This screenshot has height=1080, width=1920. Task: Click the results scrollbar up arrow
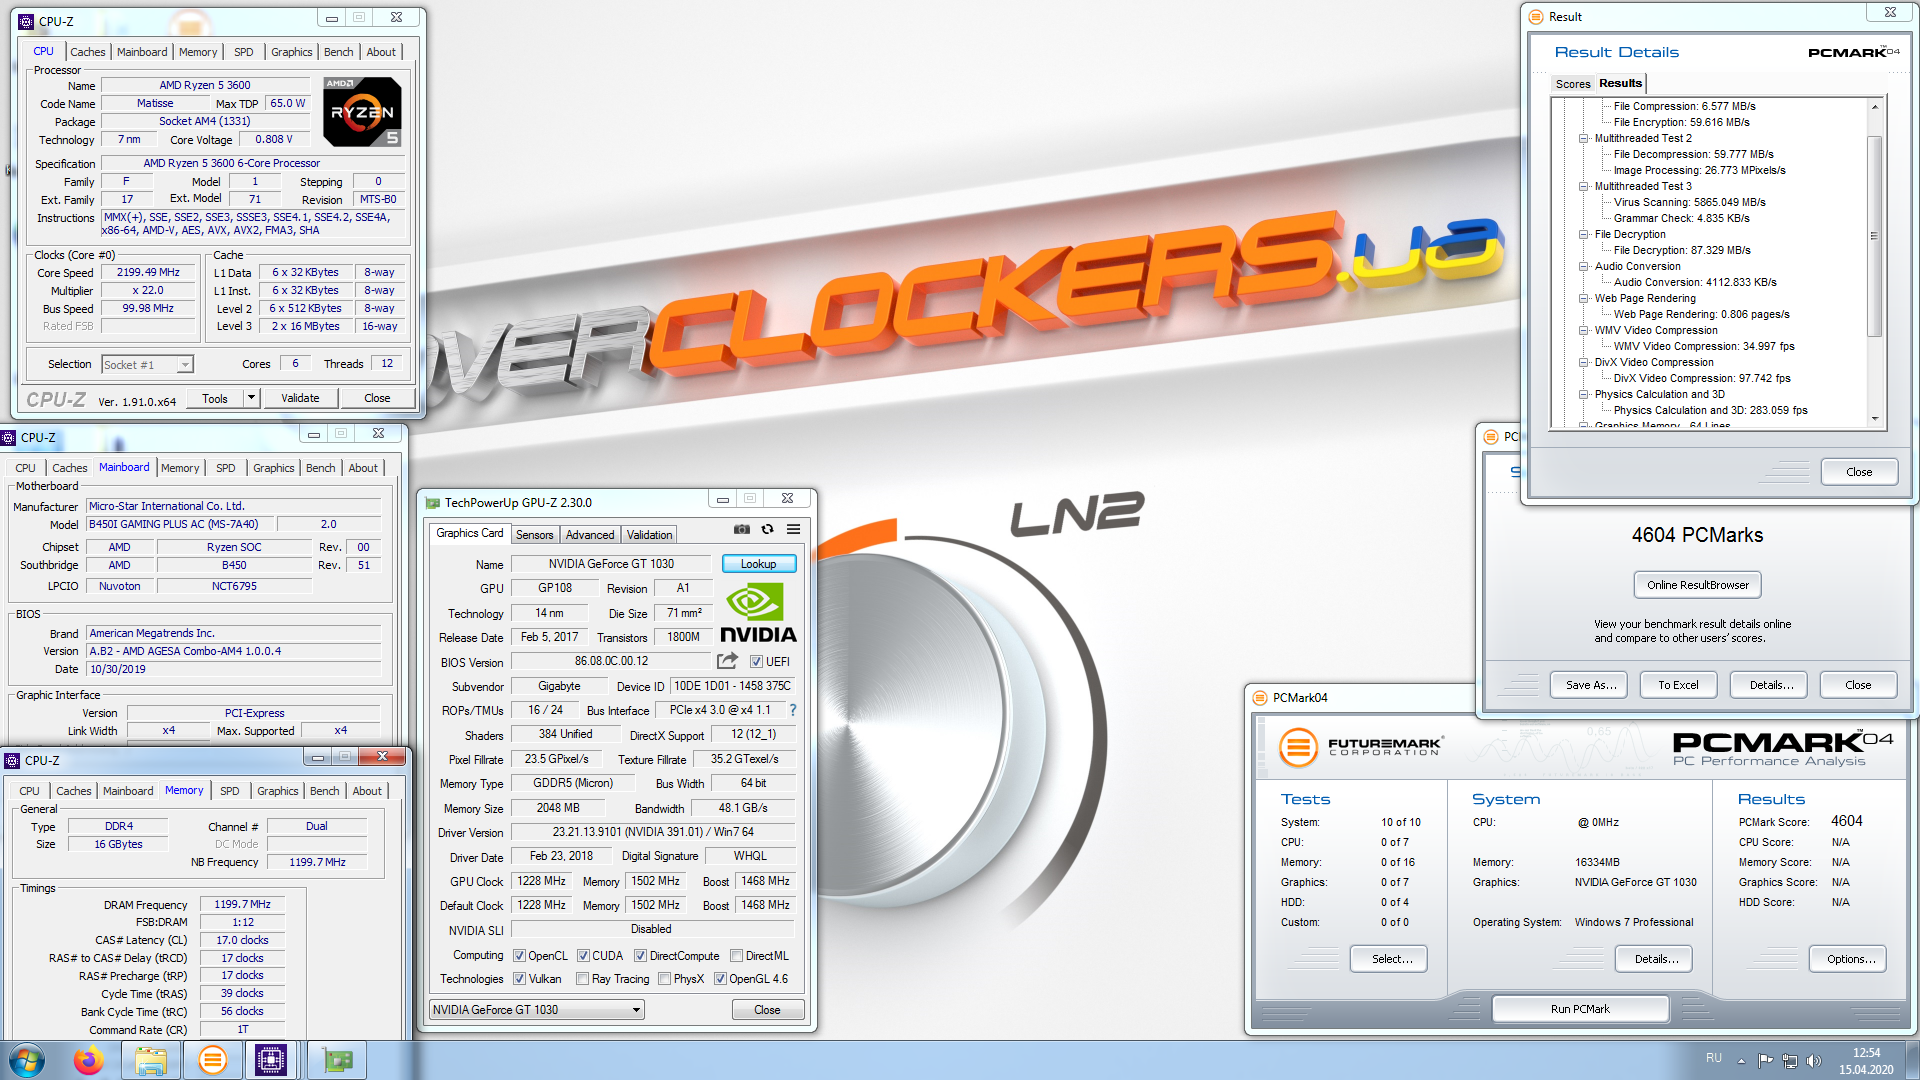click(x=1875, y=106)
